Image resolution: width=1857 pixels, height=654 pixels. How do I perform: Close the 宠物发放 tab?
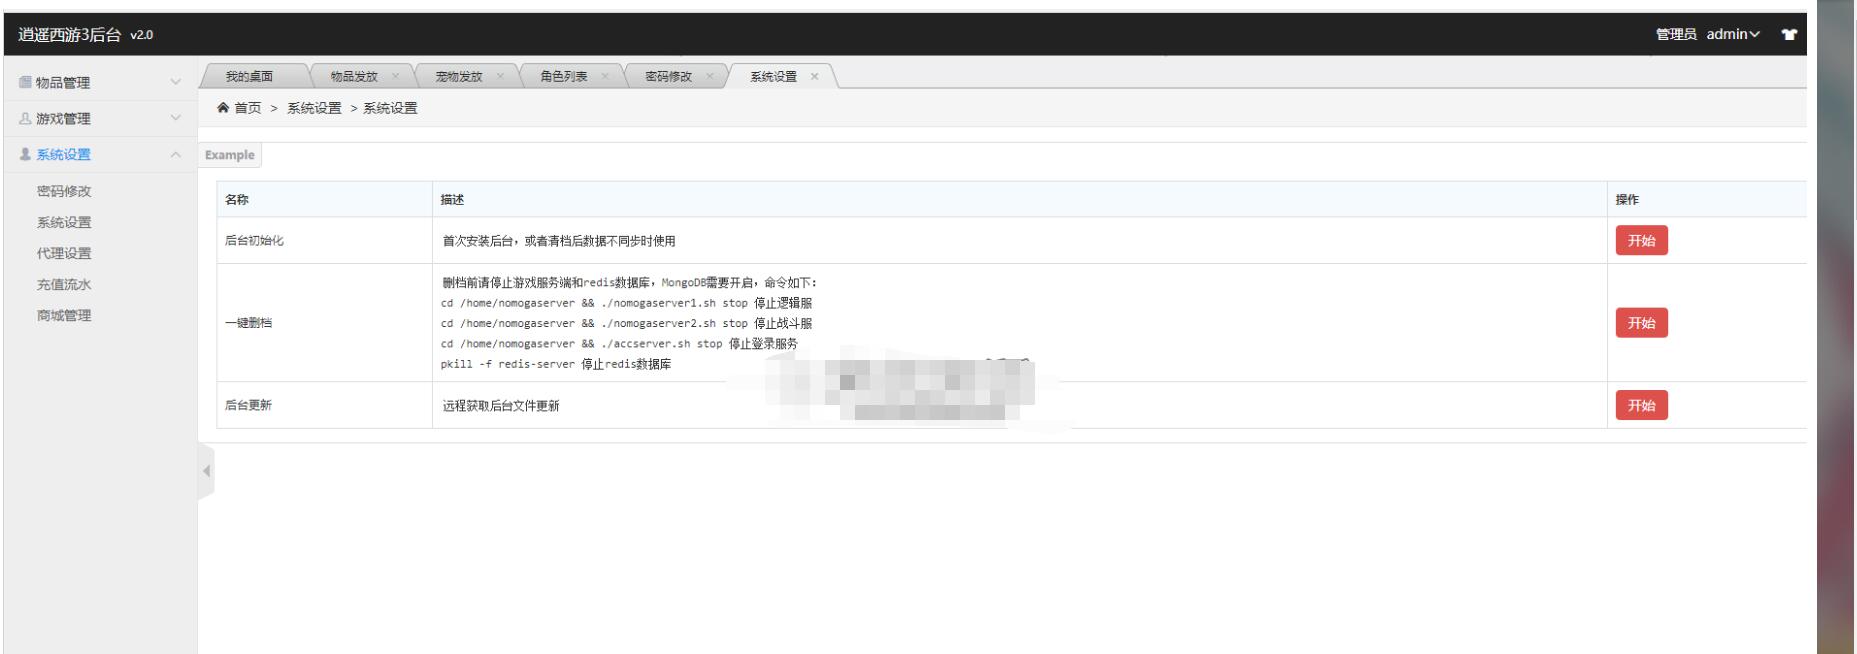point(500,77)
